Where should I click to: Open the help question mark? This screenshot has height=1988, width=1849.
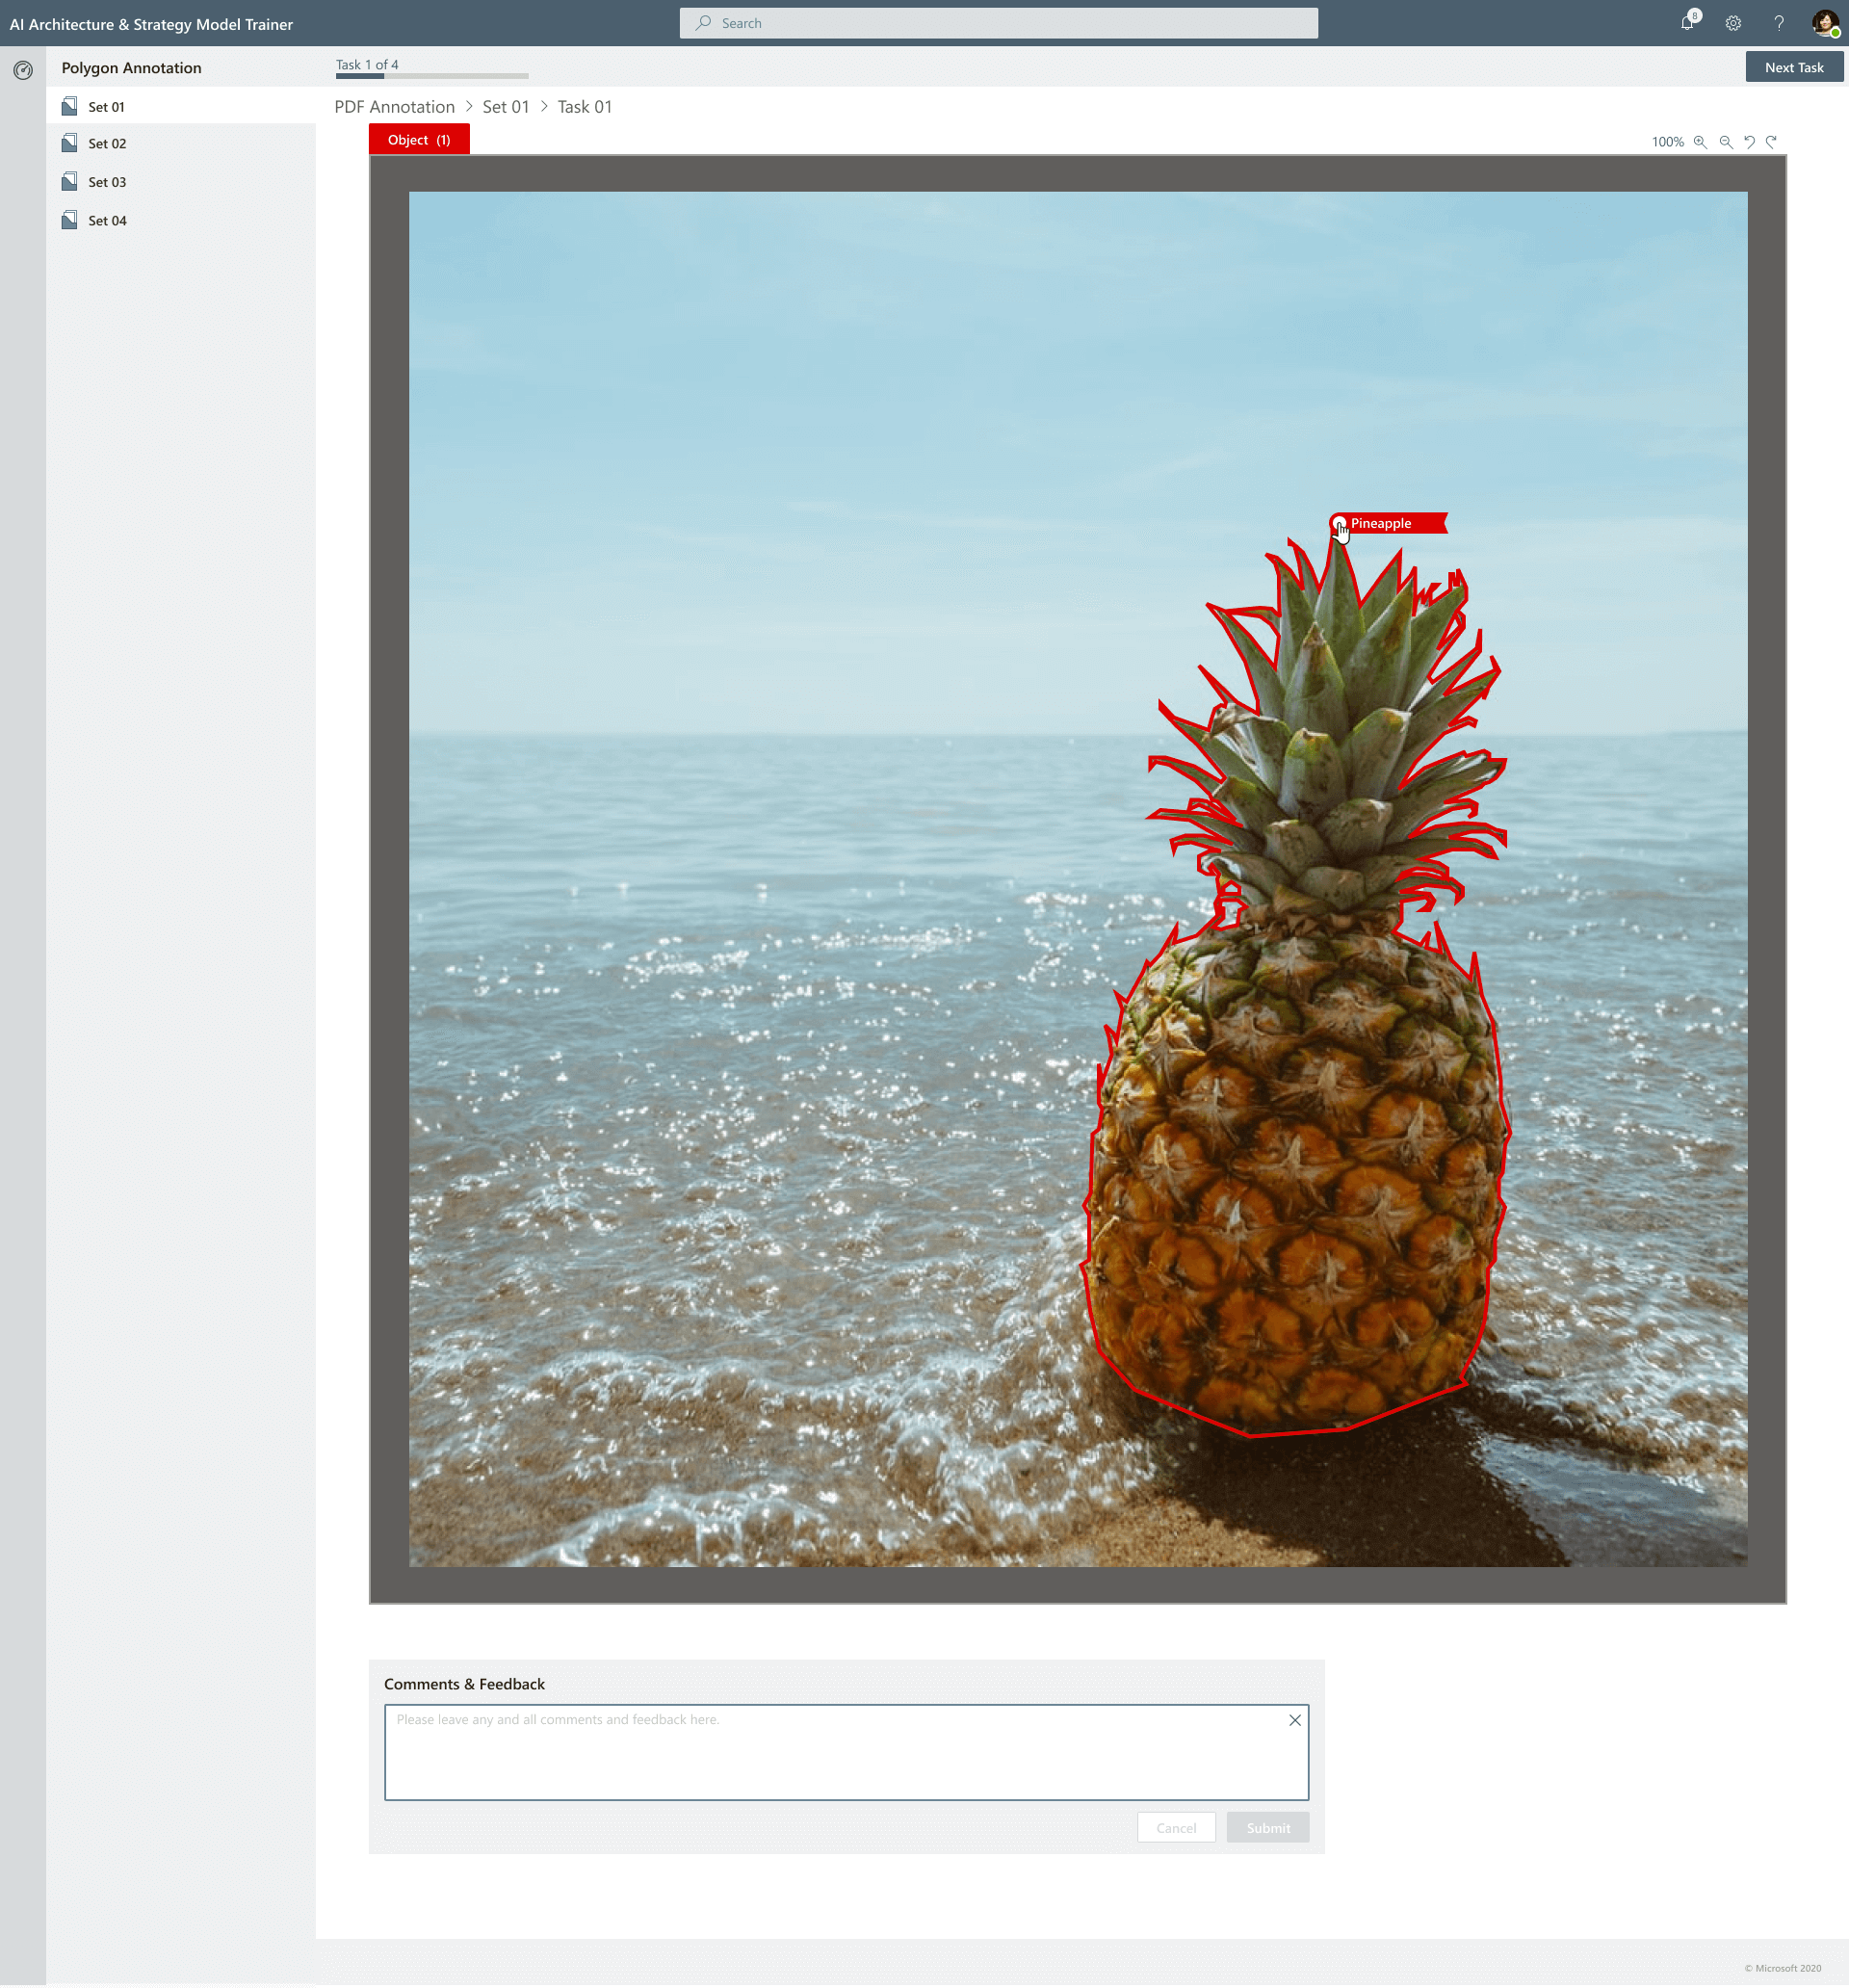[x=1779, y=23]
